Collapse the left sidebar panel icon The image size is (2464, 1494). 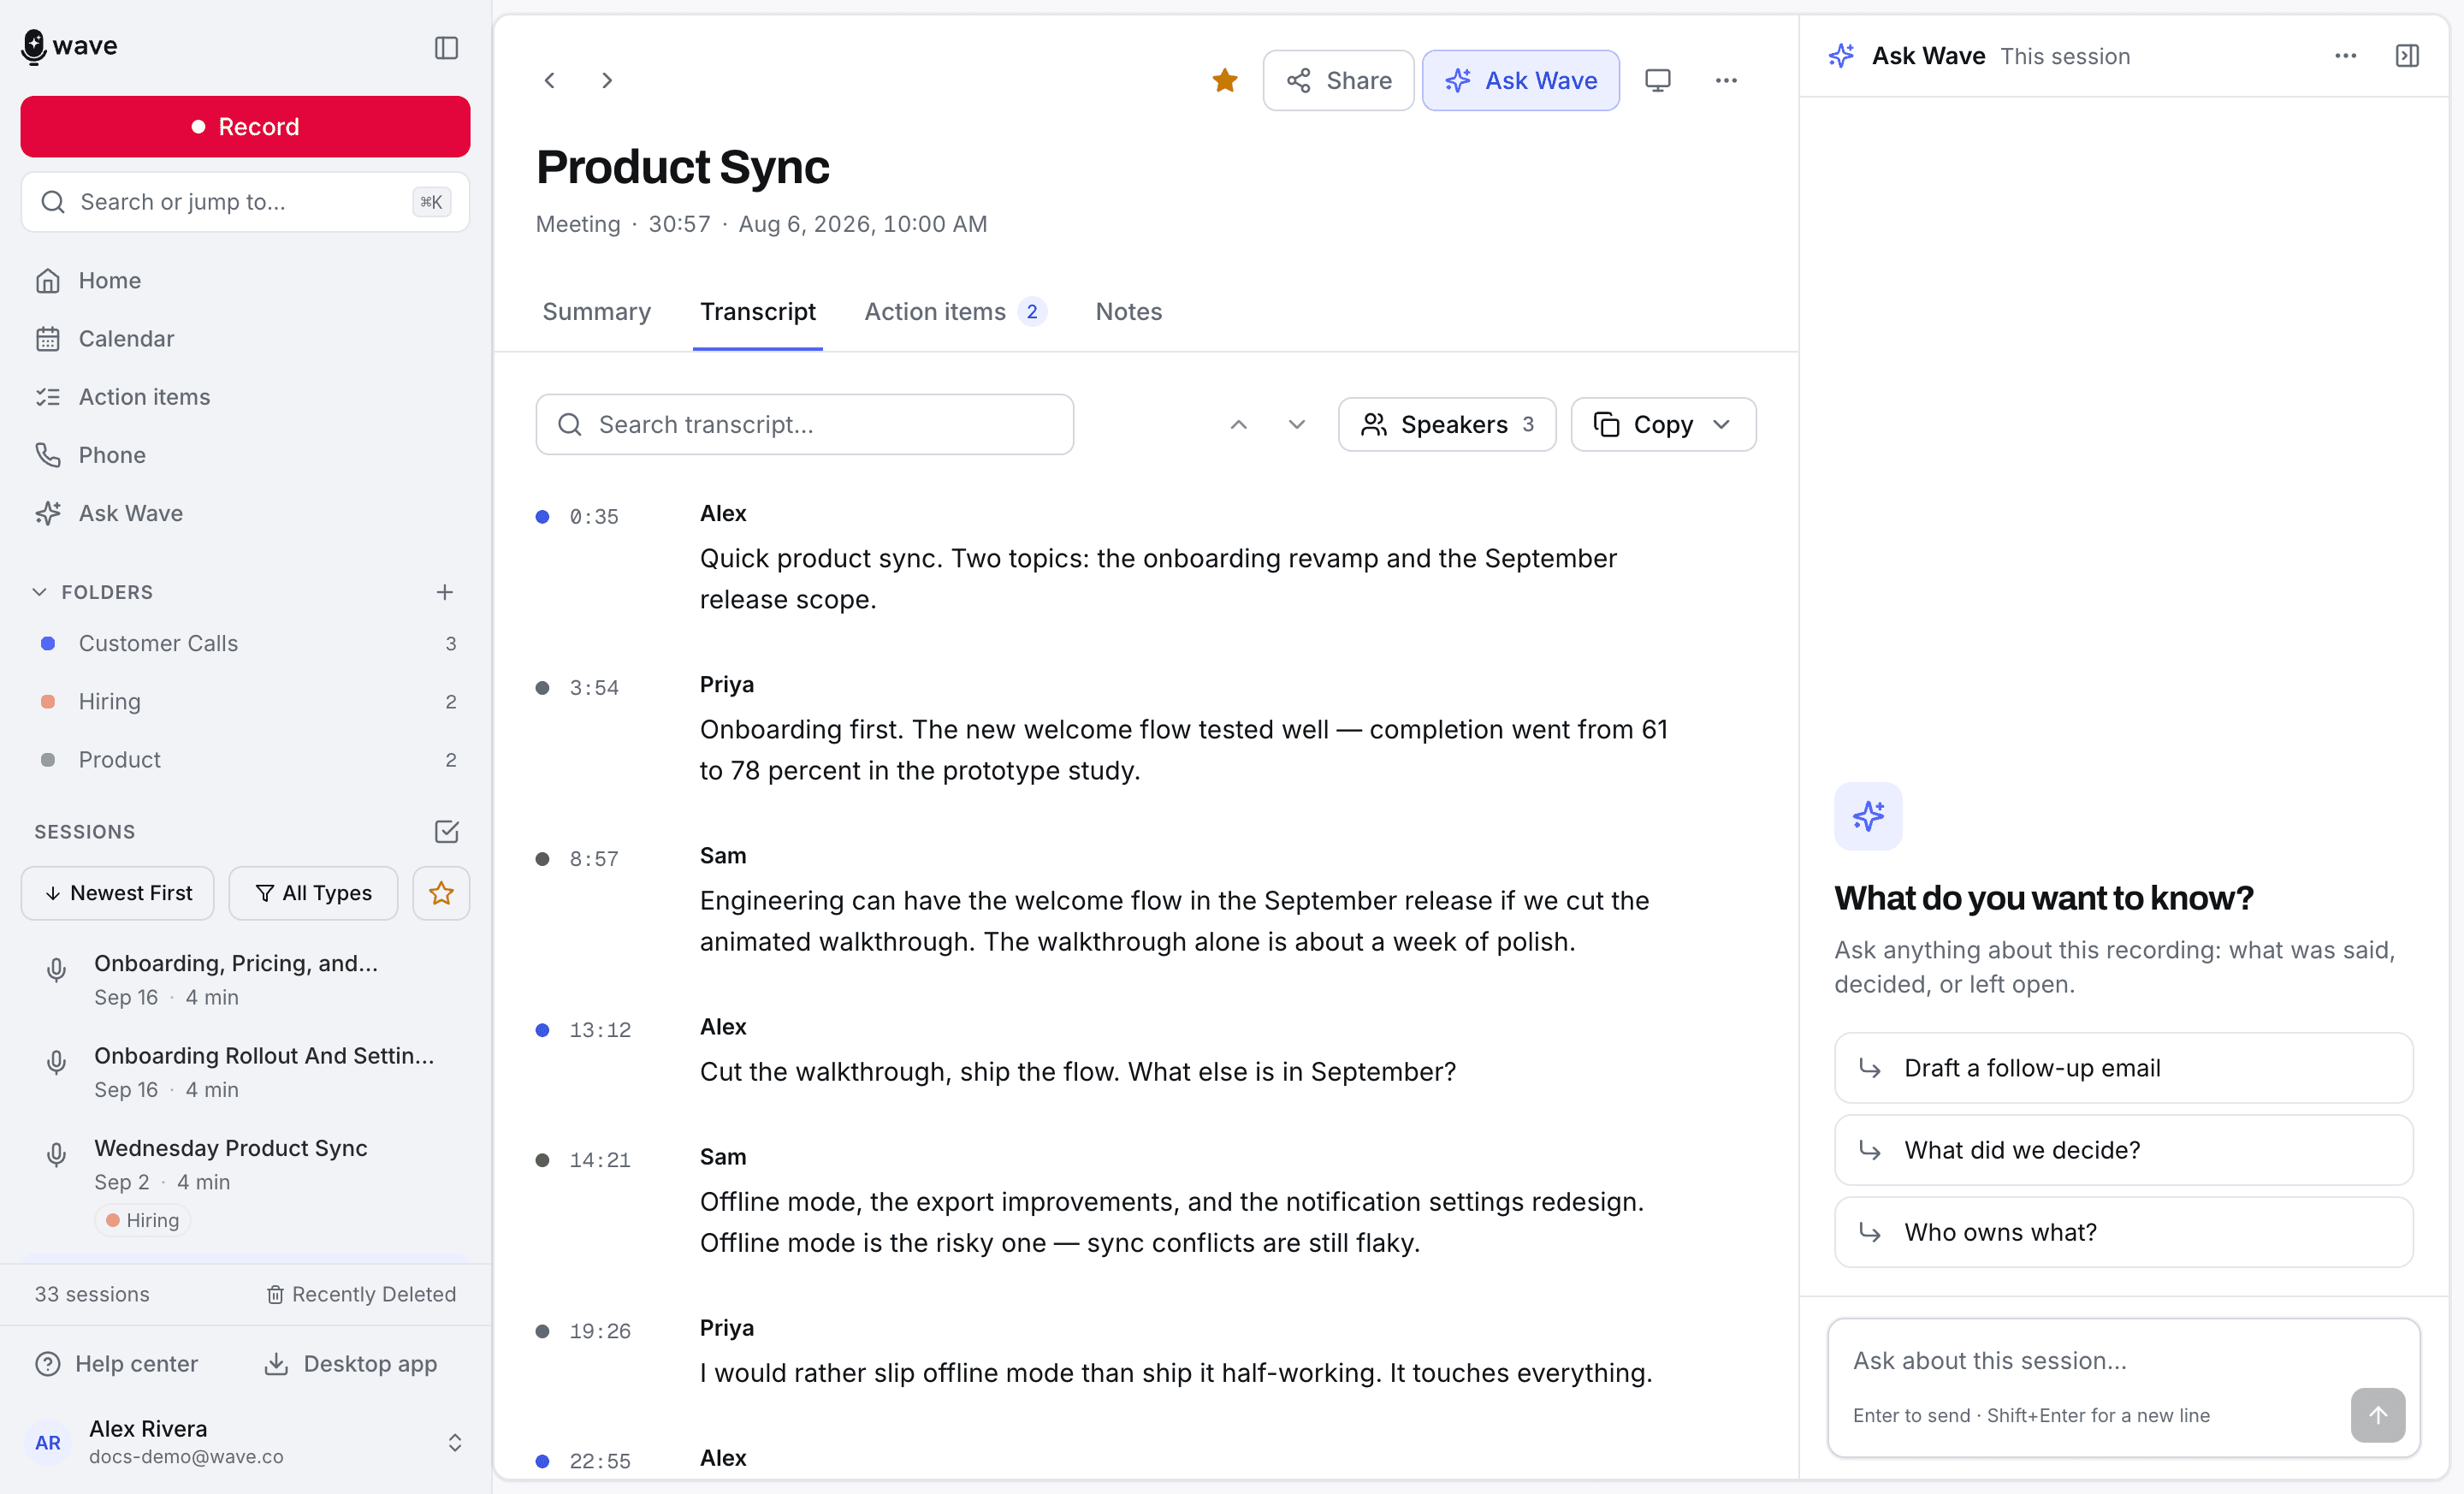tap(446, 48)
